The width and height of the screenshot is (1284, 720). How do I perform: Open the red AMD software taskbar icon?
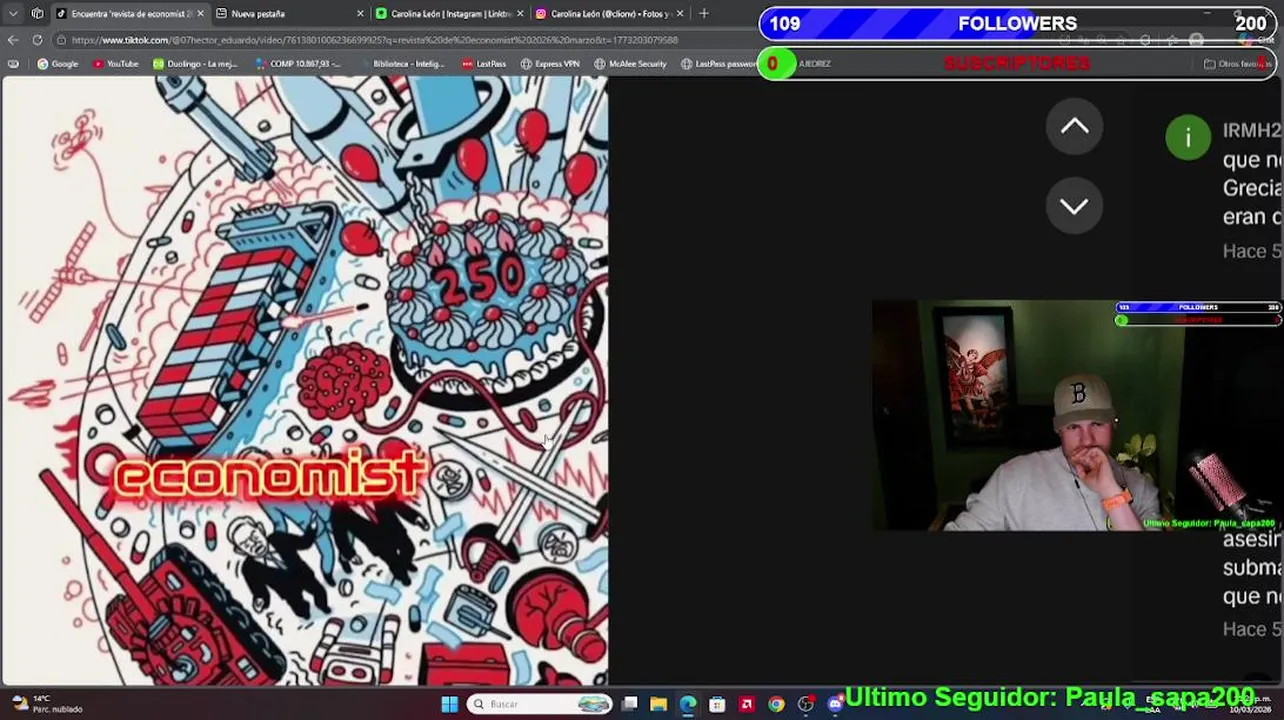(x=746, y=704)
